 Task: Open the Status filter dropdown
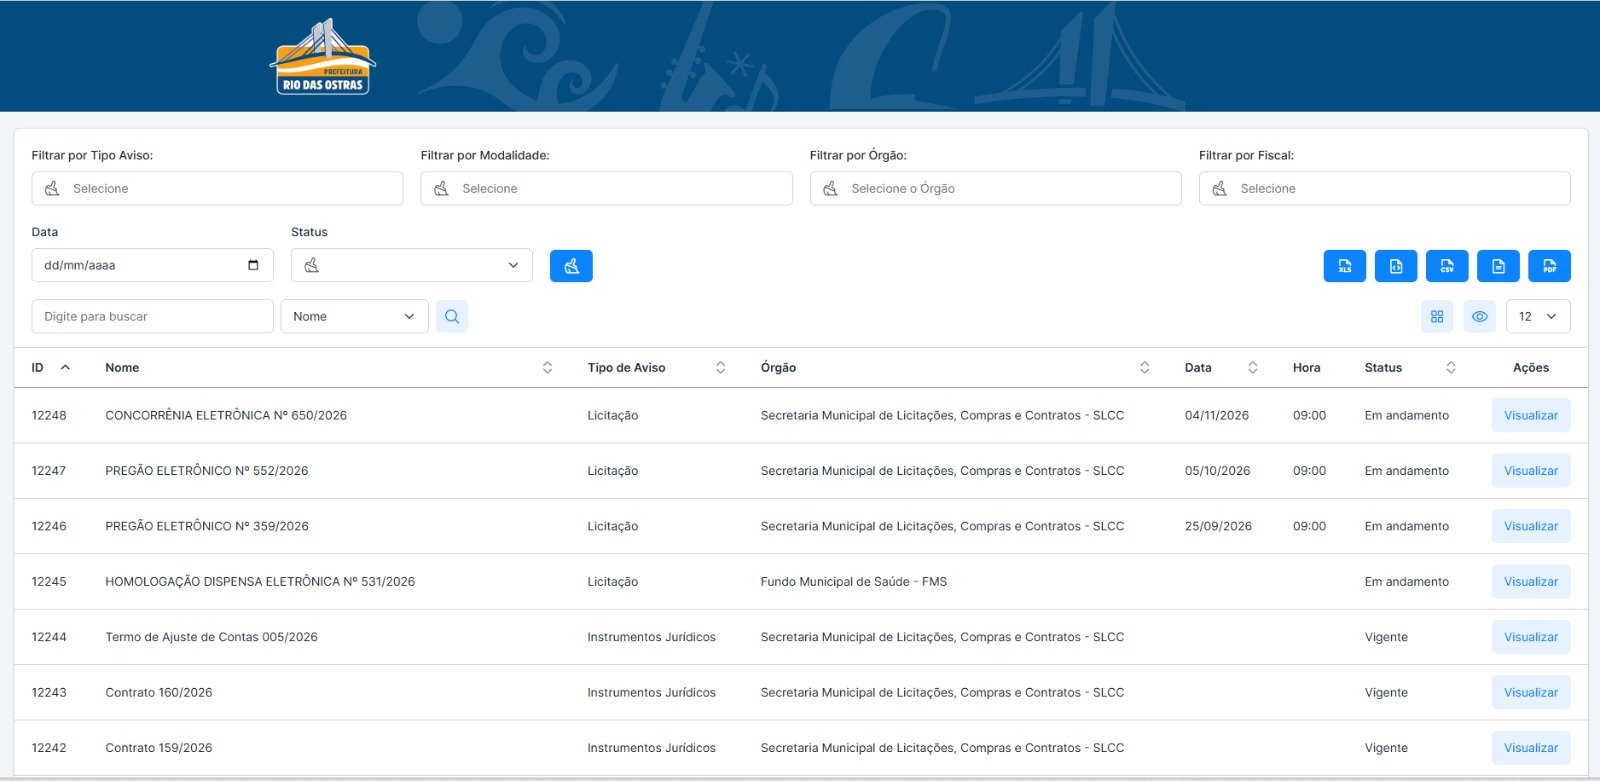click(412, 265)
